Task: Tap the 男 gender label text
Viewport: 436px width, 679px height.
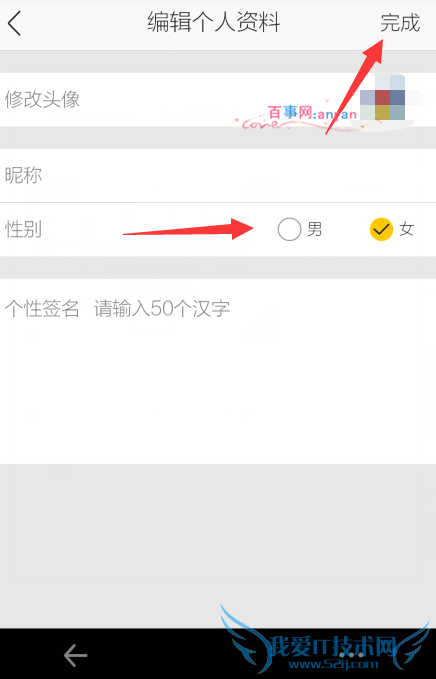Action: (315, 229)
